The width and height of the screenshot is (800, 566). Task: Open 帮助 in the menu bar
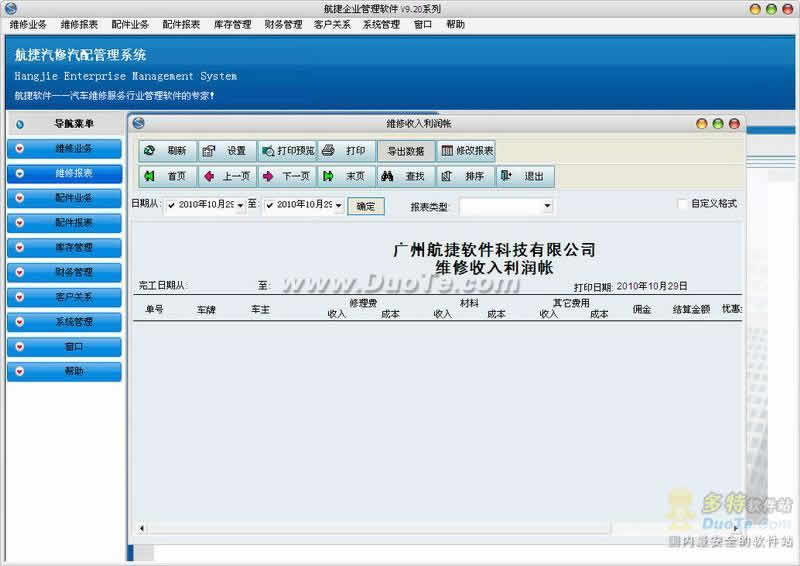click(x=455, y=24)
